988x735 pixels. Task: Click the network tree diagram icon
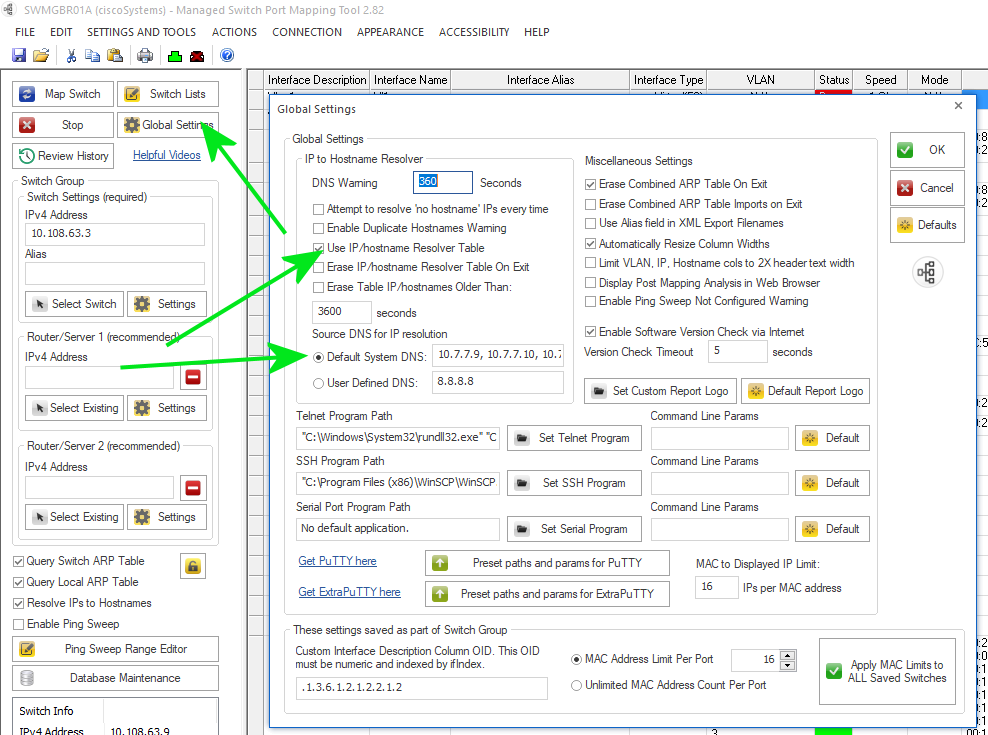[x=927, y=272]
